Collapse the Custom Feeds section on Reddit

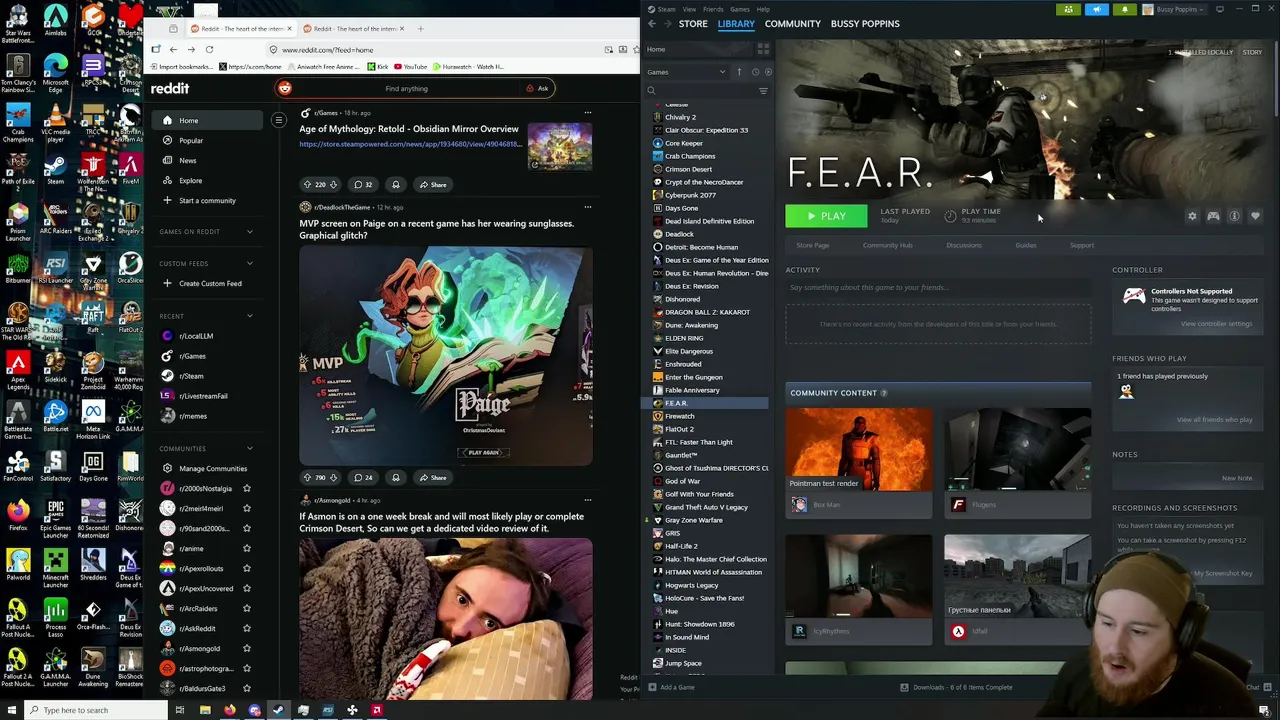(250, 263)
